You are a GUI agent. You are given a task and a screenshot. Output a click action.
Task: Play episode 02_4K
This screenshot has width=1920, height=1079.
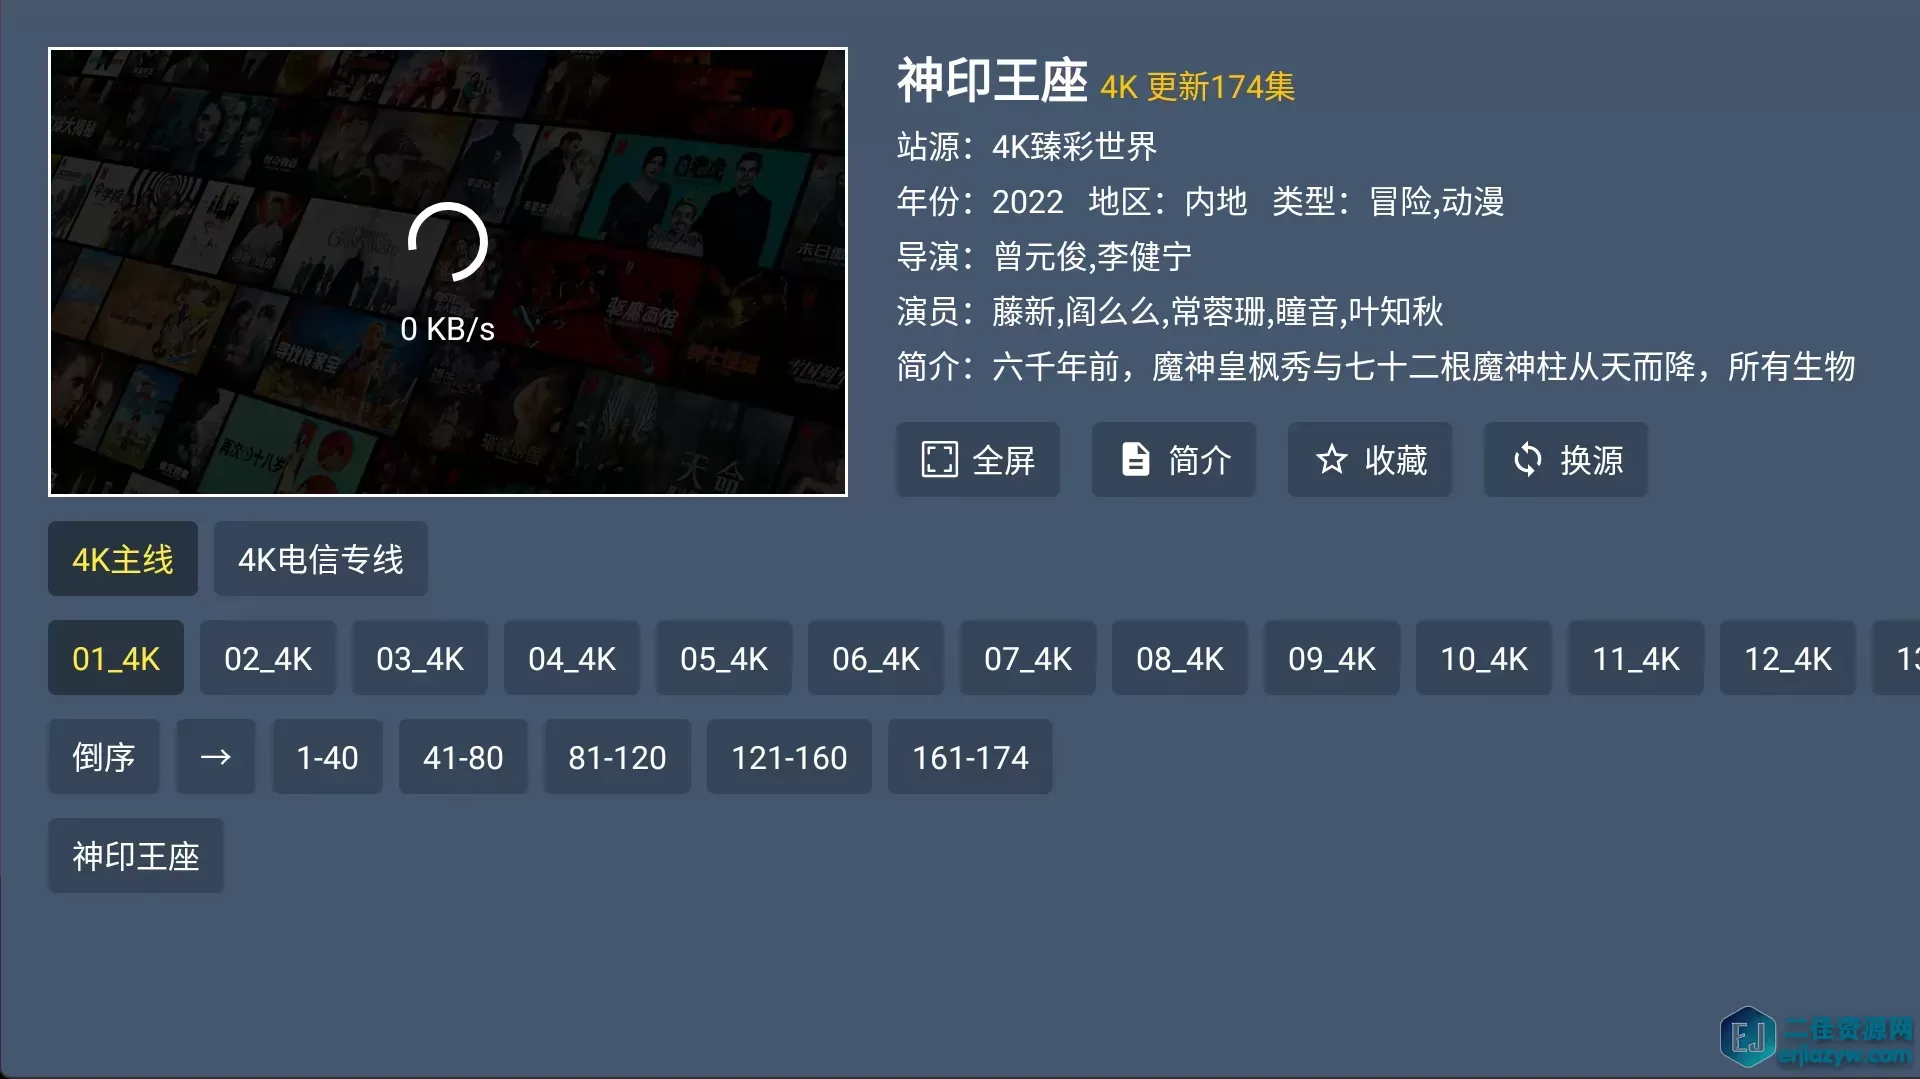(268, 658)
